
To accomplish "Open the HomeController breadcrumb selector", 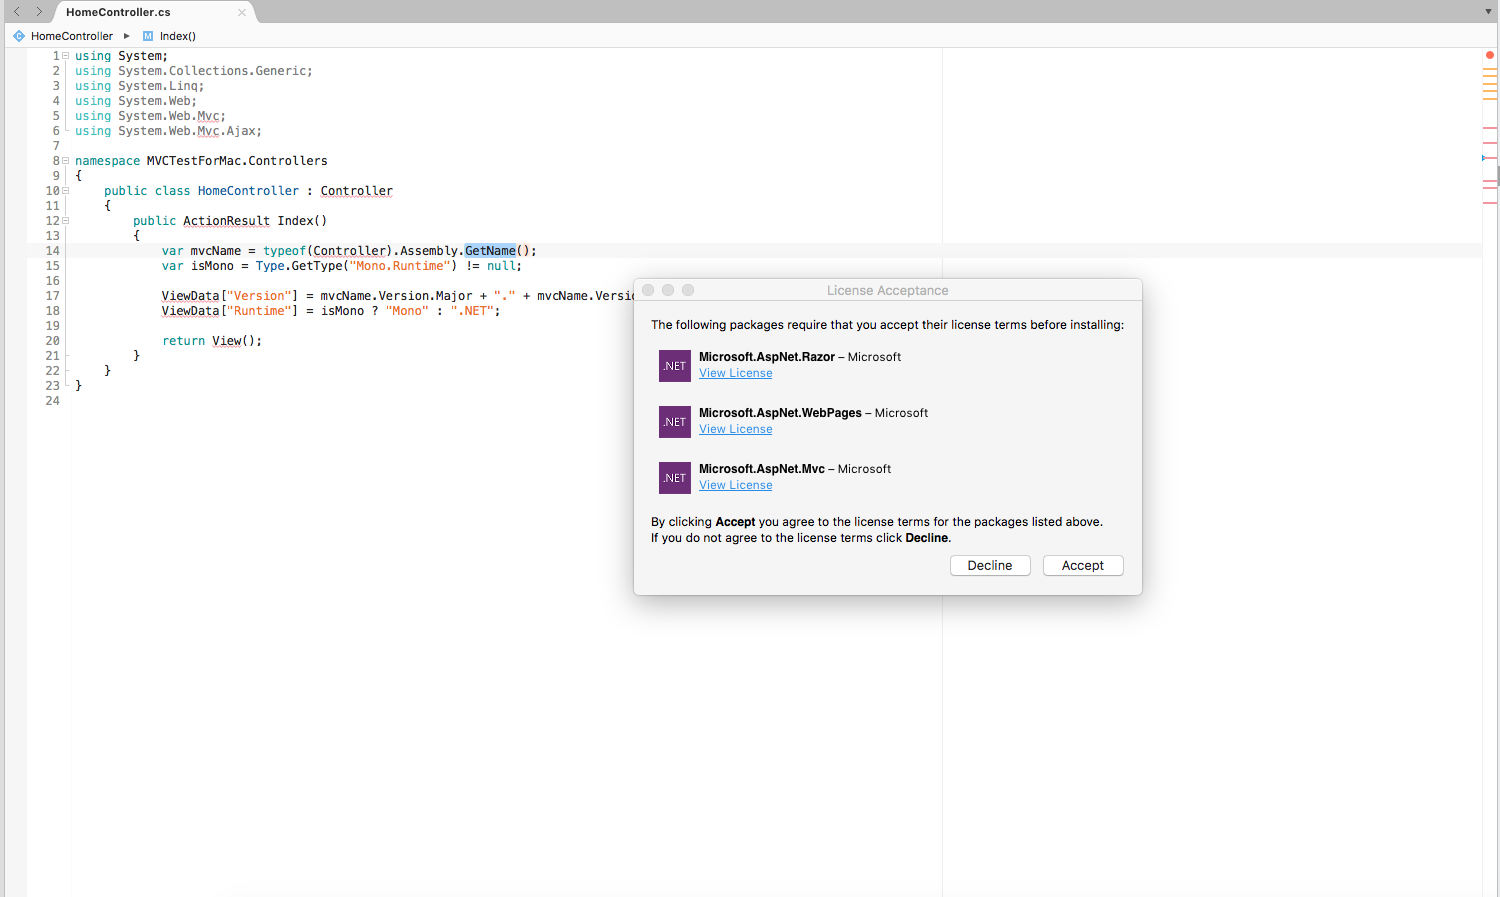I will 72,36.
